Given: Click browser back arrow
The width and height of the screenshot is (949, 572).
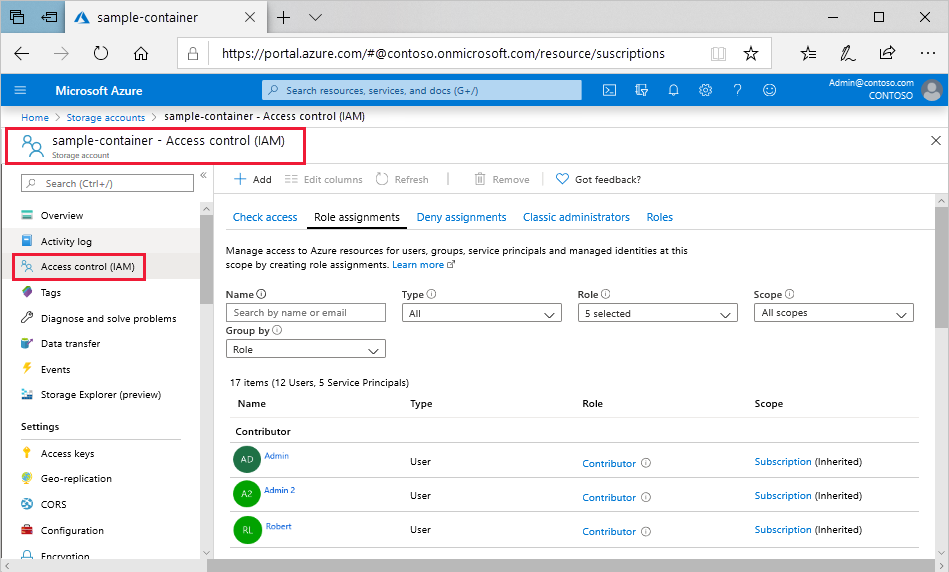Looking at the screenshot, I should click(x=22, y=53).
